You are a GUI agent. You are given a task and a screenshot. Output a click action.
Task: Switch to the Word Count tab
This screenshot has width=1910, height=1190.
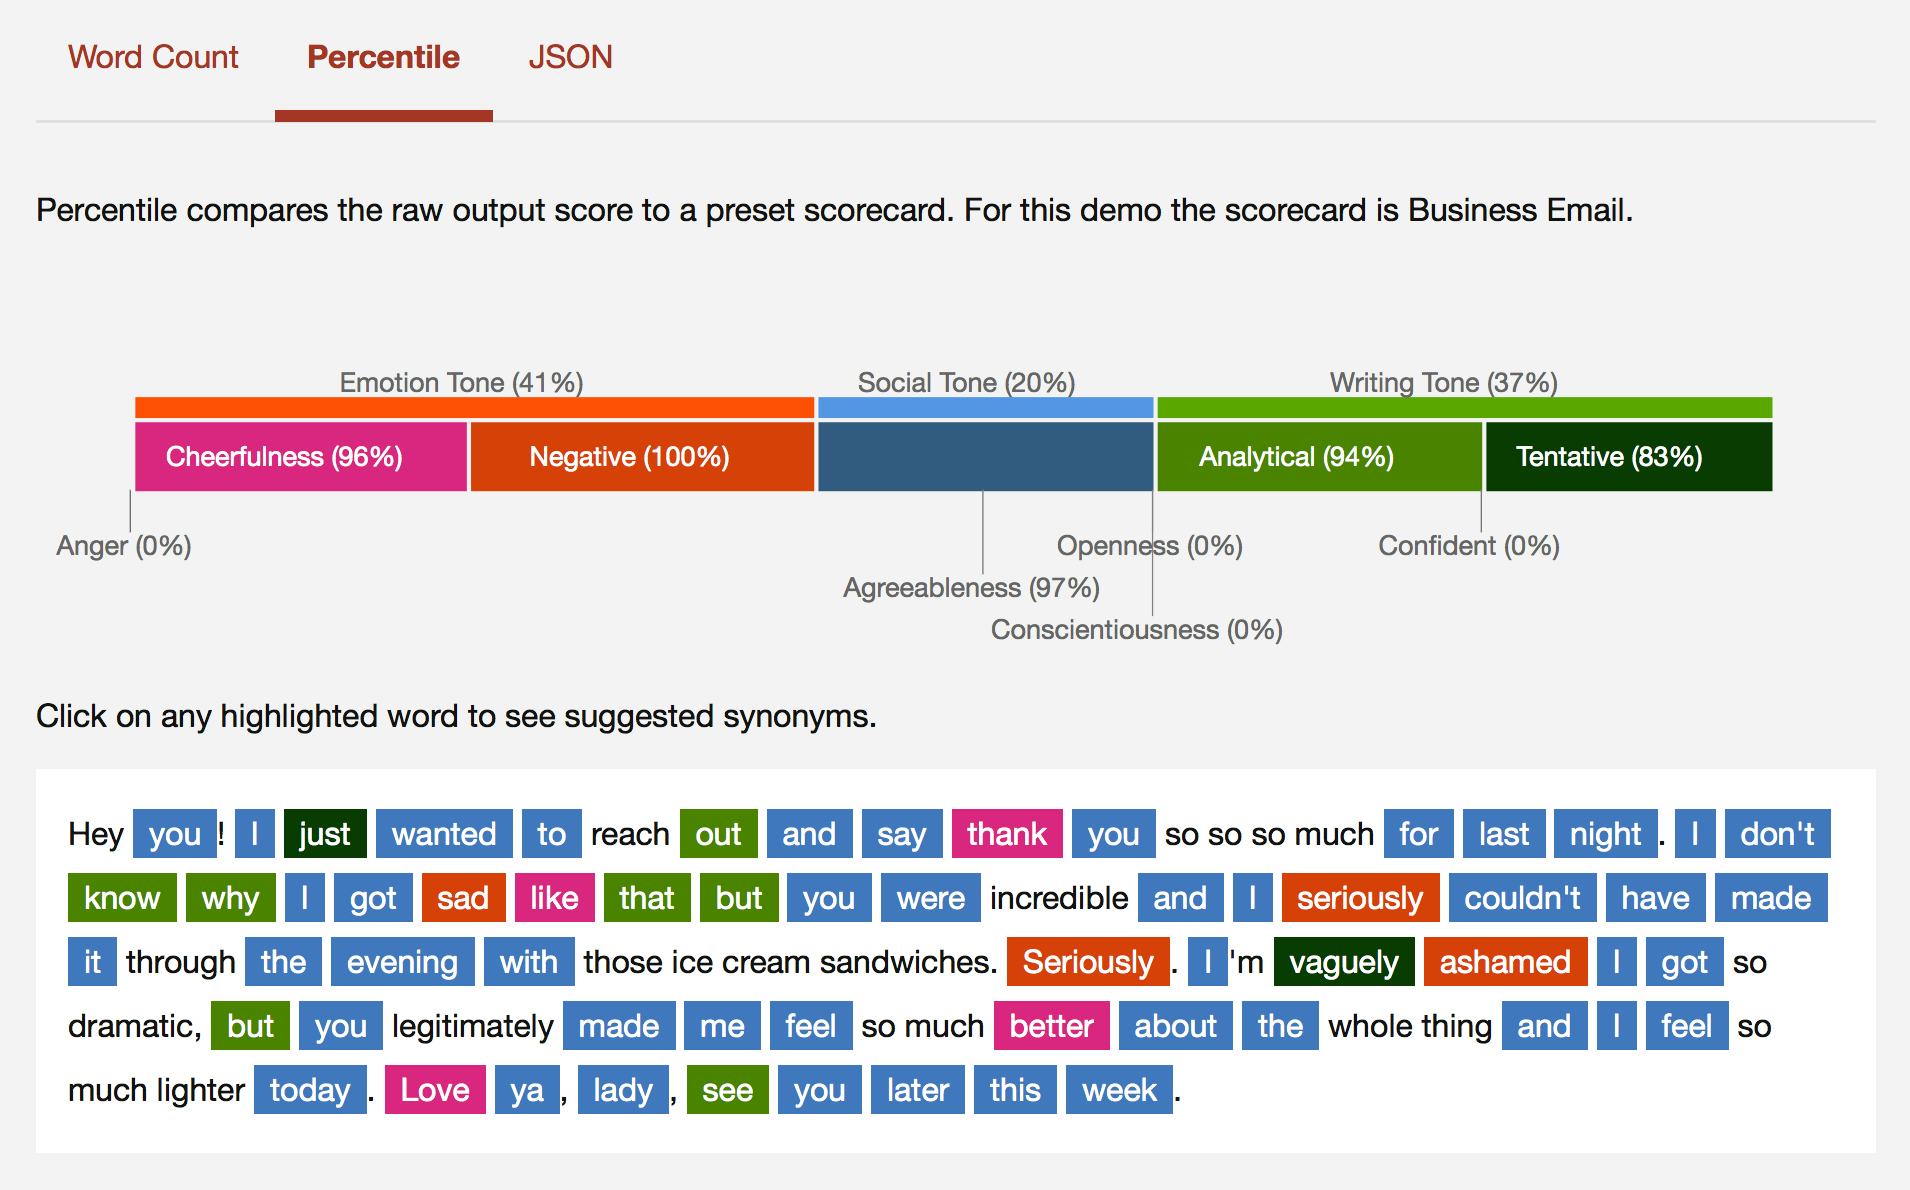pos(153,57)
